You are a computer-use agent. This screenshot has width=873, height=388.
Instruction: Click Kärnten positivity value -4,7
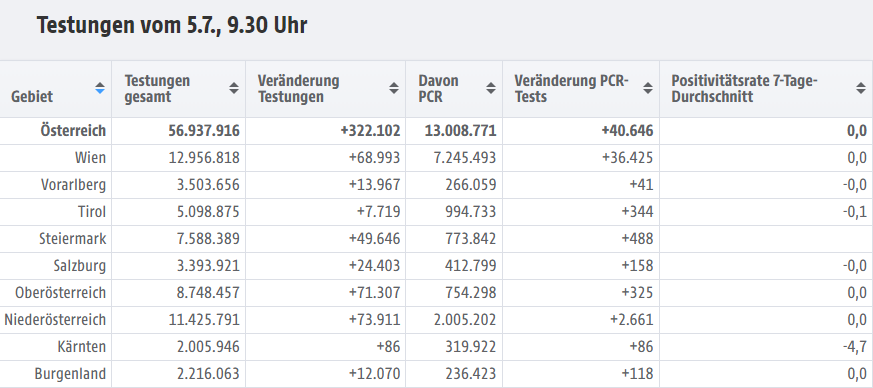pos(855,347)
